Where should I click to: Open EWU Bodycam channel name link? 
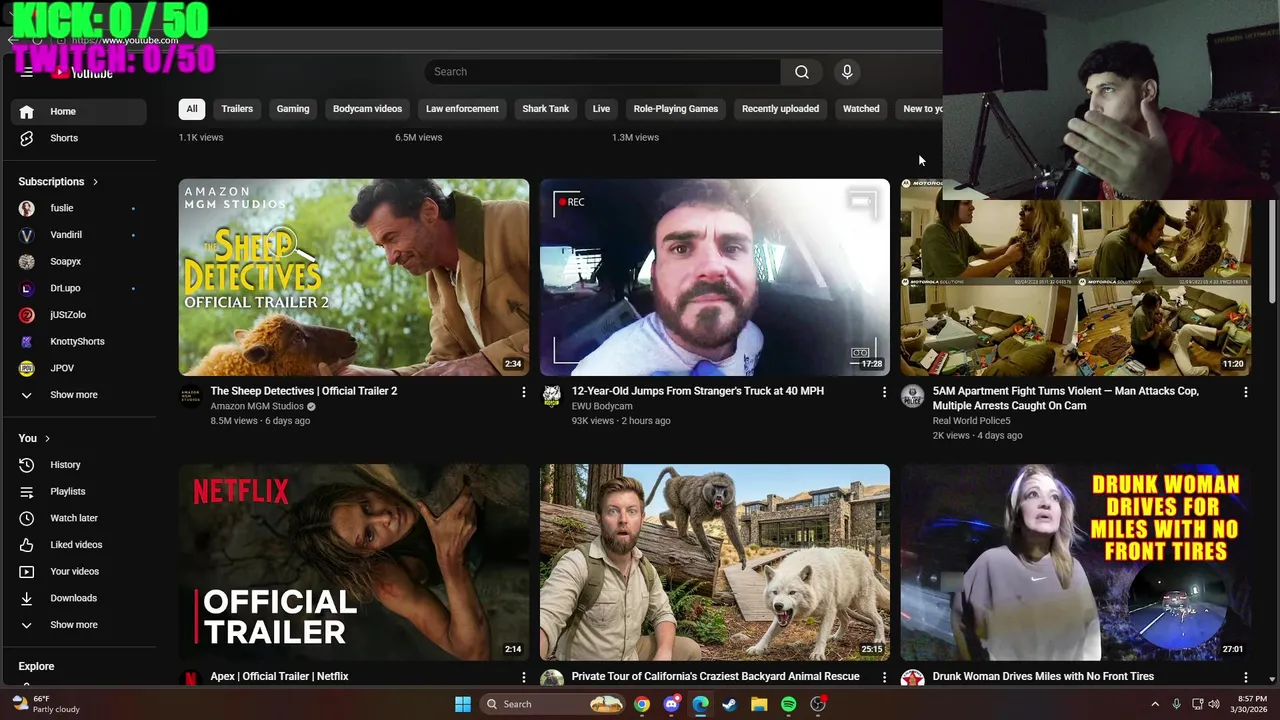602,406
